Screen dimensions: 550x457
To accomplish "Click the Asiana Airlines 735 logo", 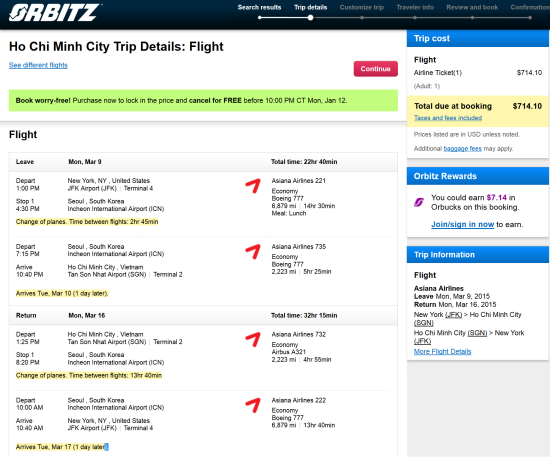I will (x=253, y=252).
